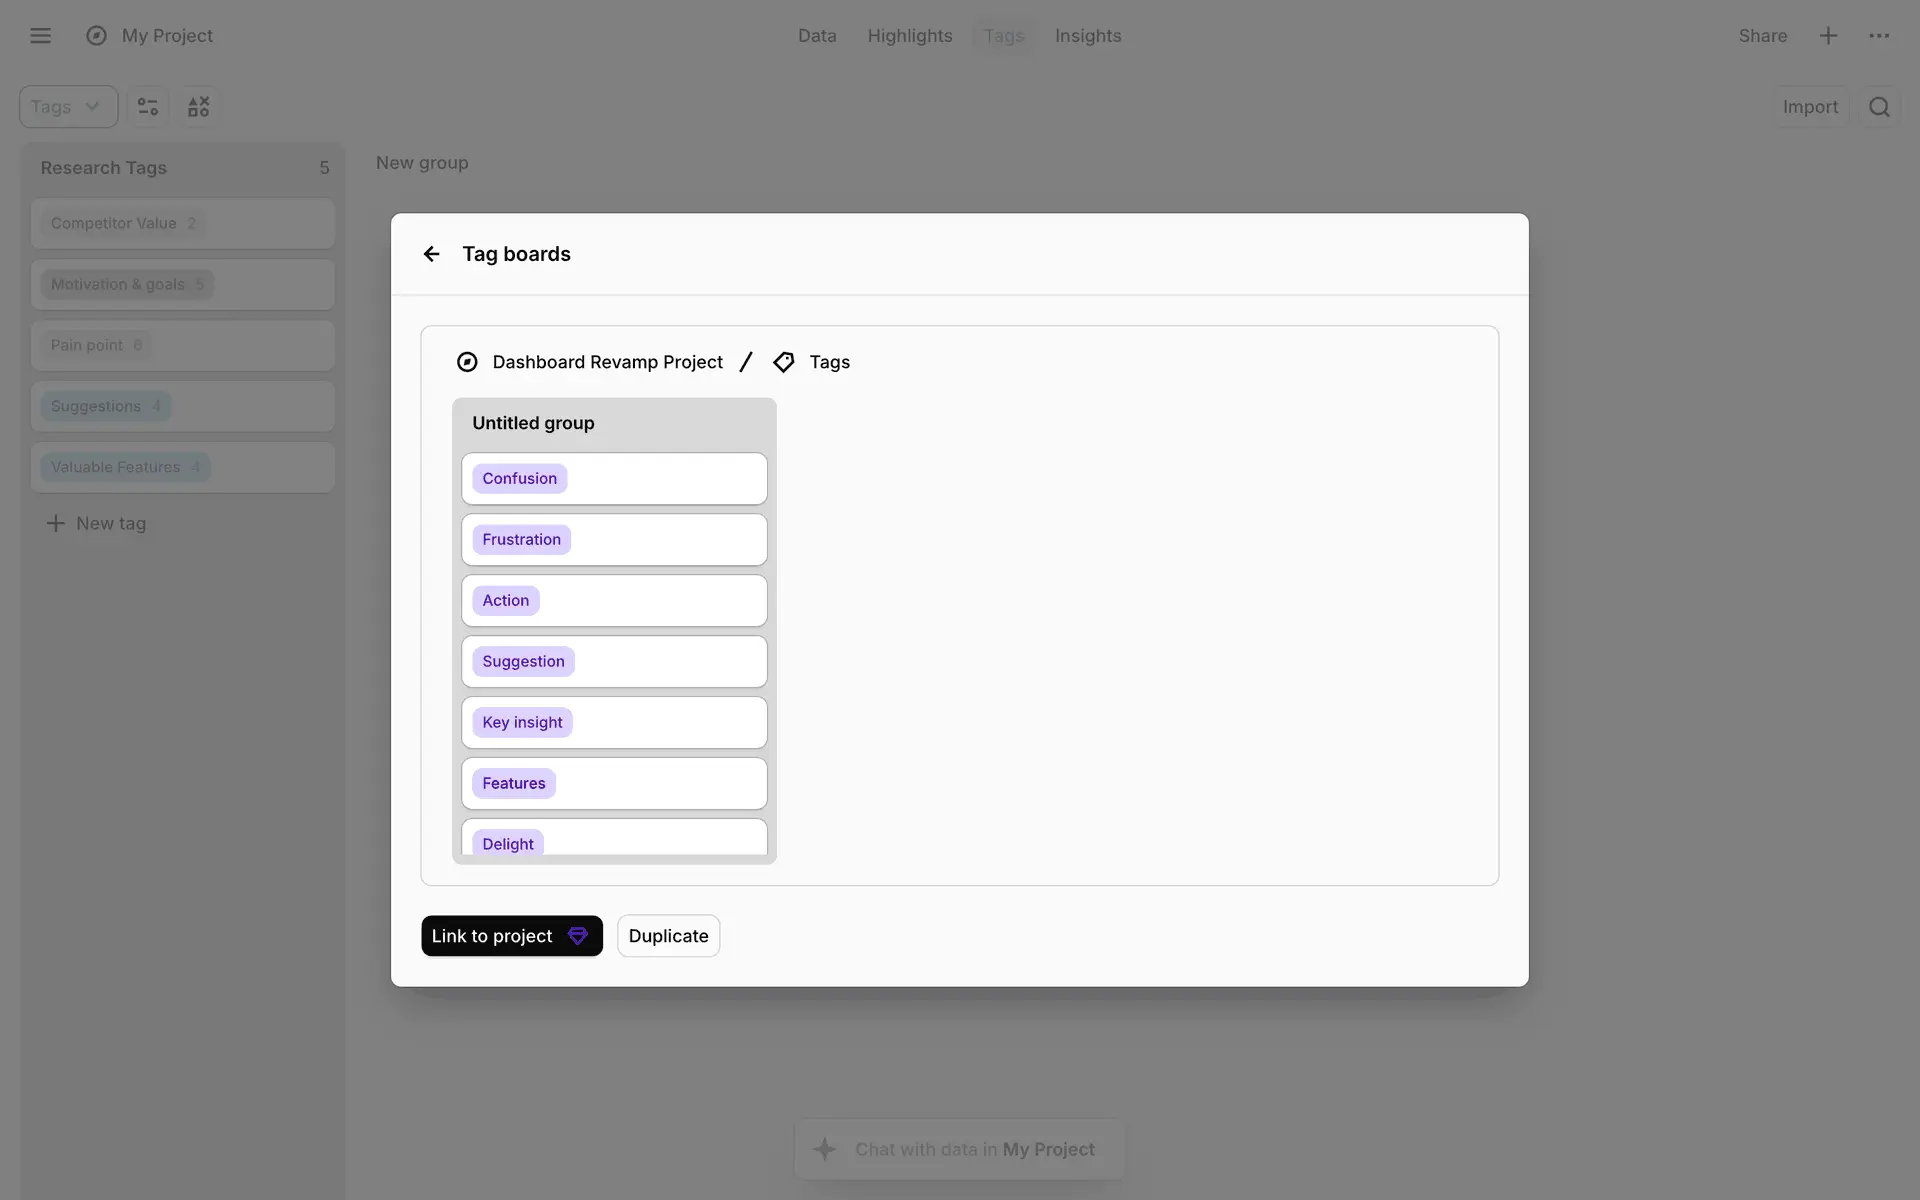Image resolution: width=1920 pixels, height=1200 pixels.
Task: Open the Highlights tab
Action: pyautogui.click(x=909, y=36)
